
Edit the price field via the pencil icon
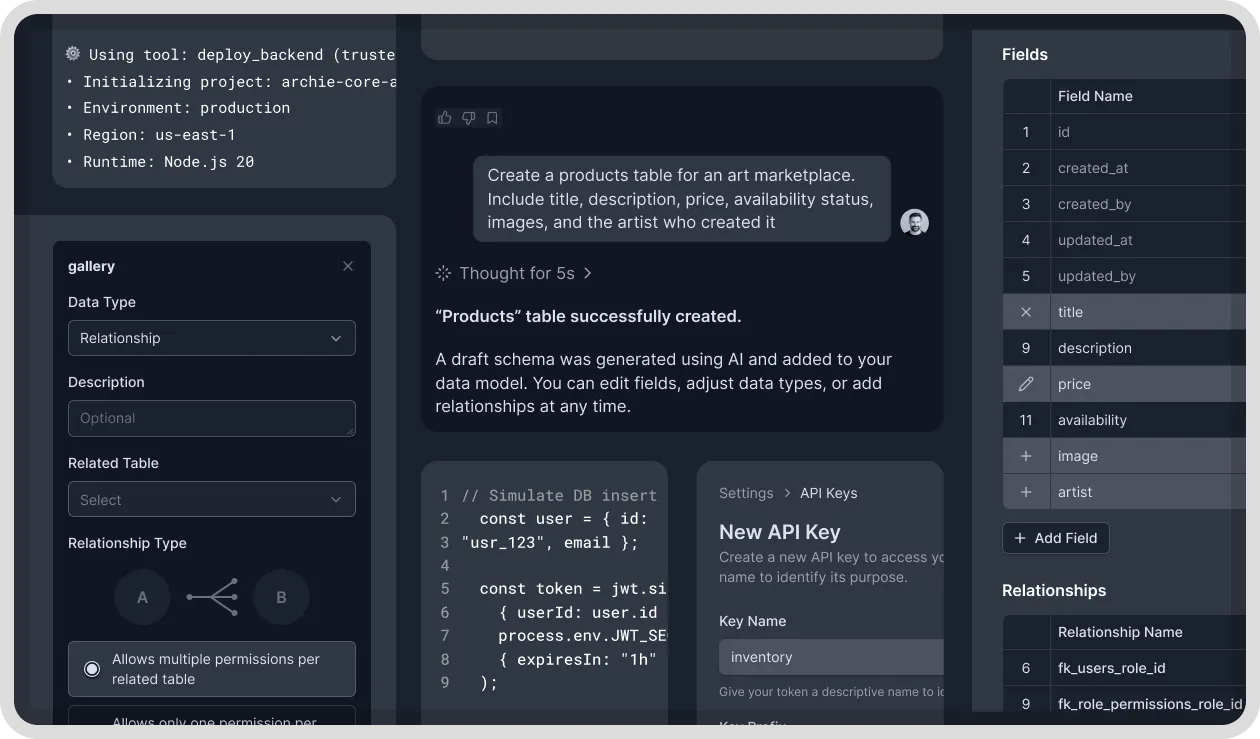[x=1025, y=384]
